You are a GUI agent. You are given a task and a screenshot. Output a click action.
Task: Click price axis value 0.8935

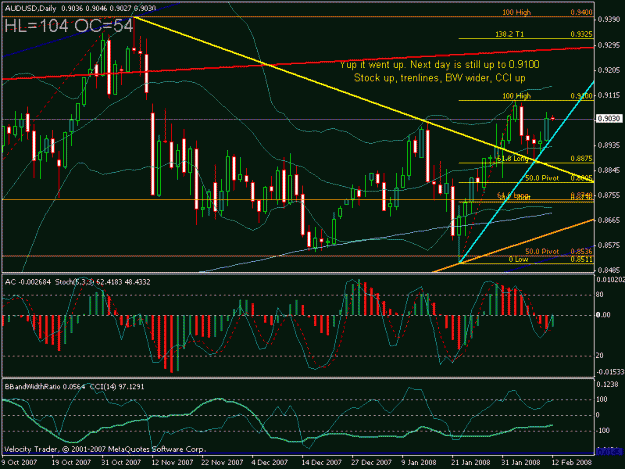tap(610, 145)
